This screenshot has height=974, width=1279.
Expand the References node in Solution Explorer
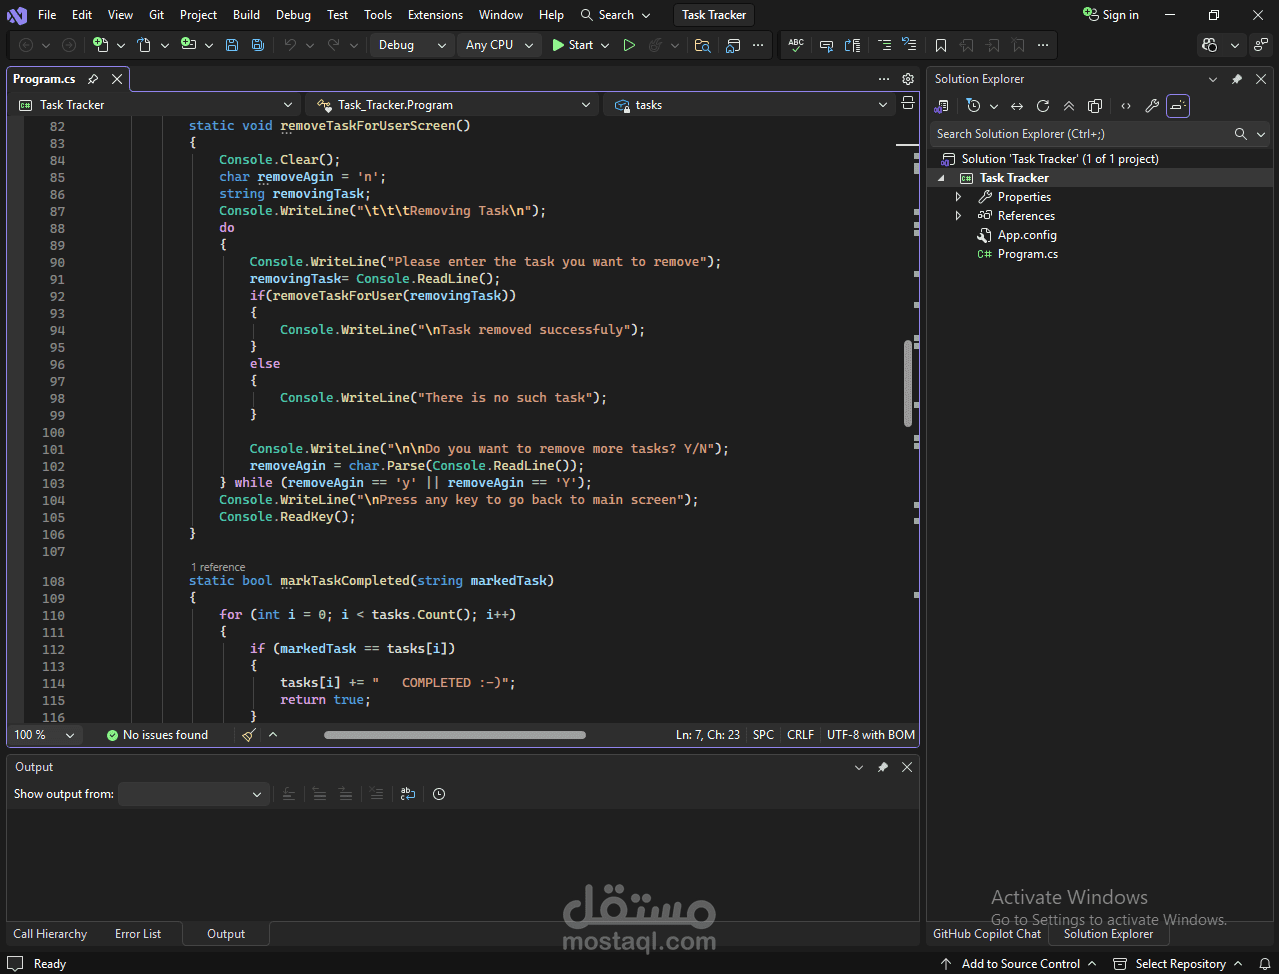click(x=958, y=216)
